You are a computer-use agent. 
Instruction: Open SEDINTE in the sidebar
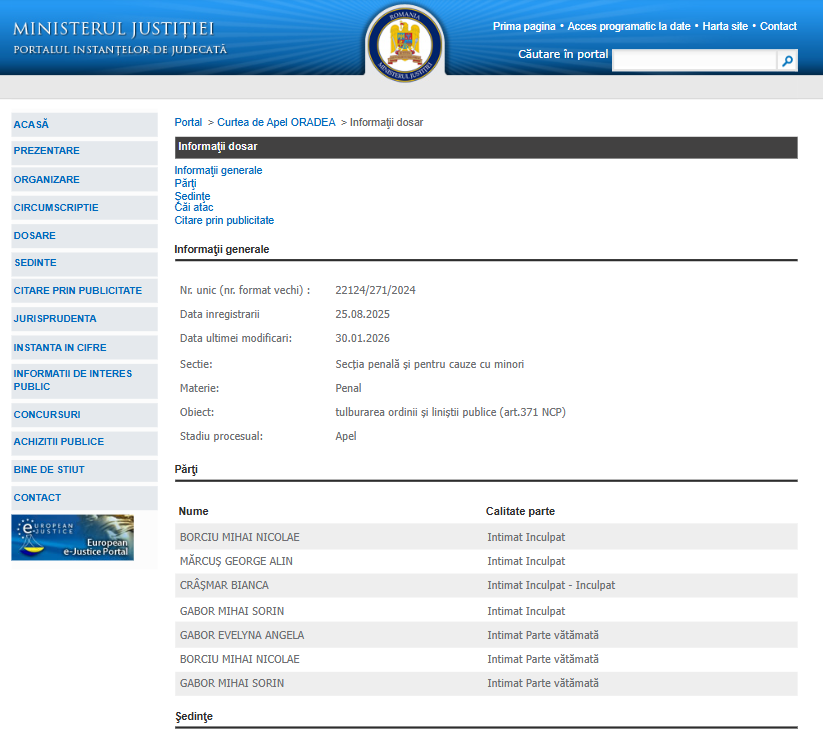click(35, 263)
